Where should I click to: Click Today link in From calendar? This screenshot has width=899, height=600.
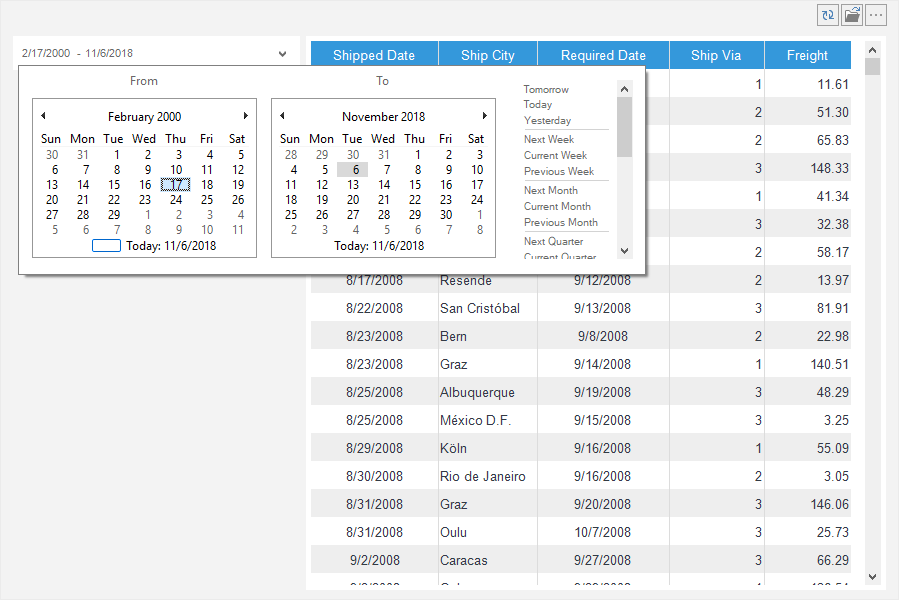(170, 246)
